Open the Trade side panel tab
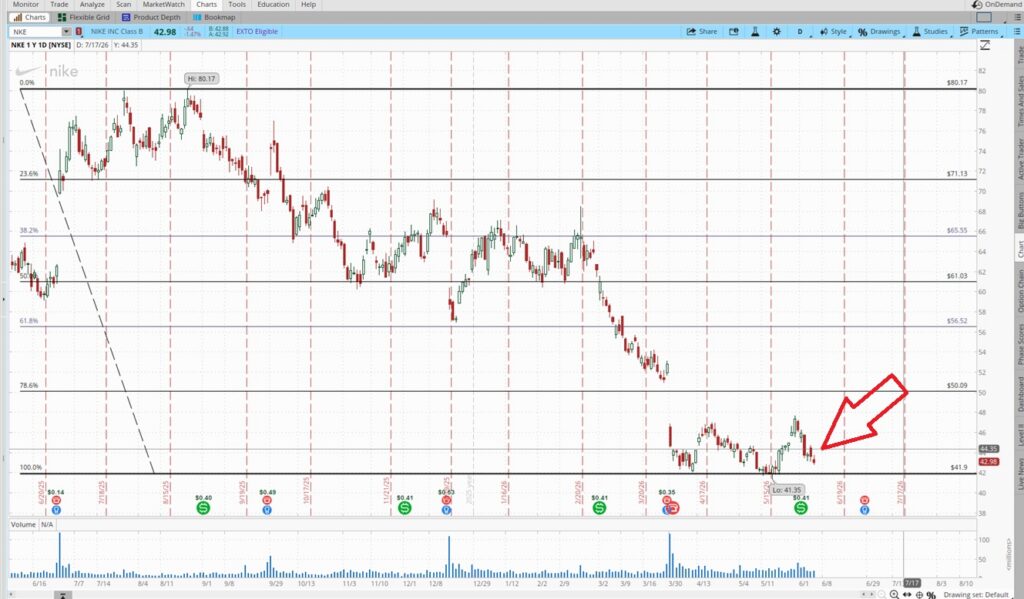1024x599 pixels. pos(1019,55)
